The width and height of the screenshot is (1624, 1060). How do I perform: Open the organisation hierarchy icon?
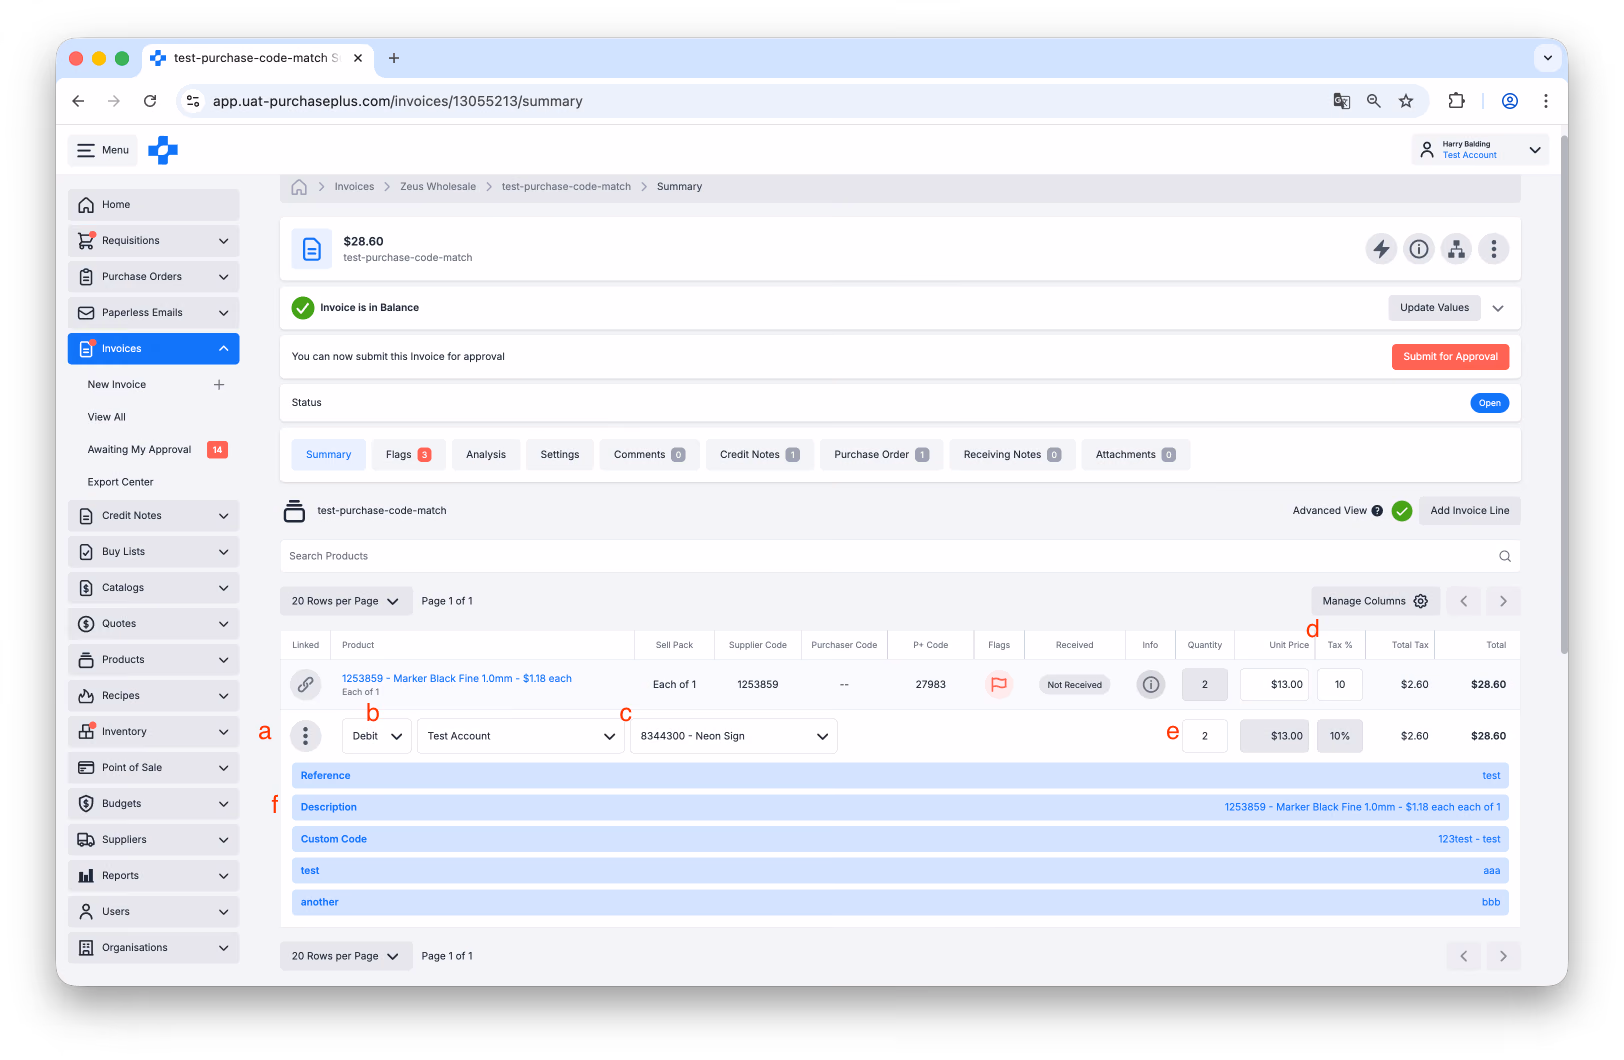[1457, 249]
